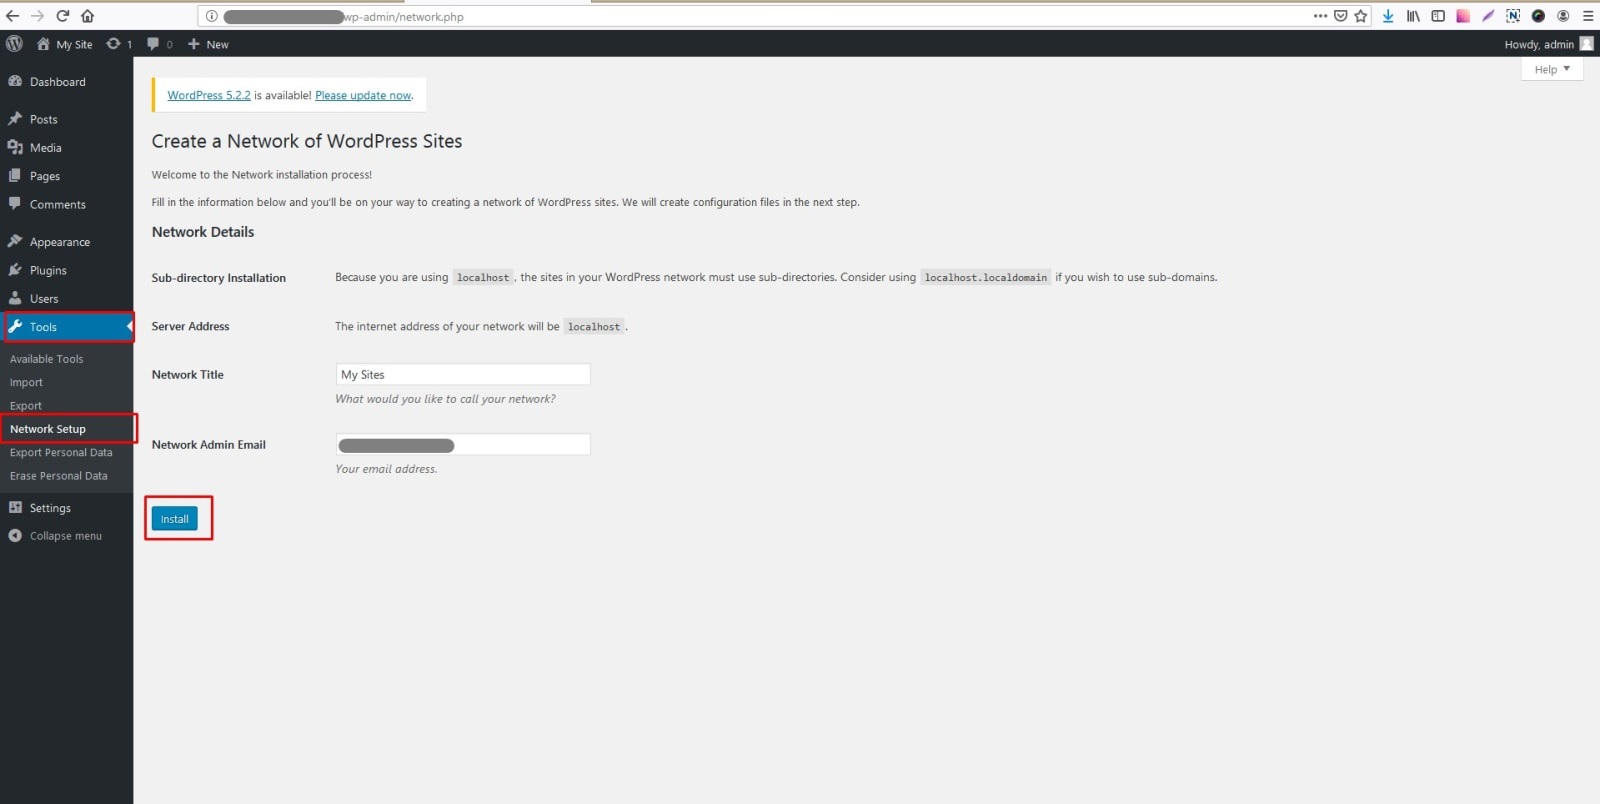Open the browser downloads arrow icon
This screenshot has width=1600, height=804.
coord(1388,16)
